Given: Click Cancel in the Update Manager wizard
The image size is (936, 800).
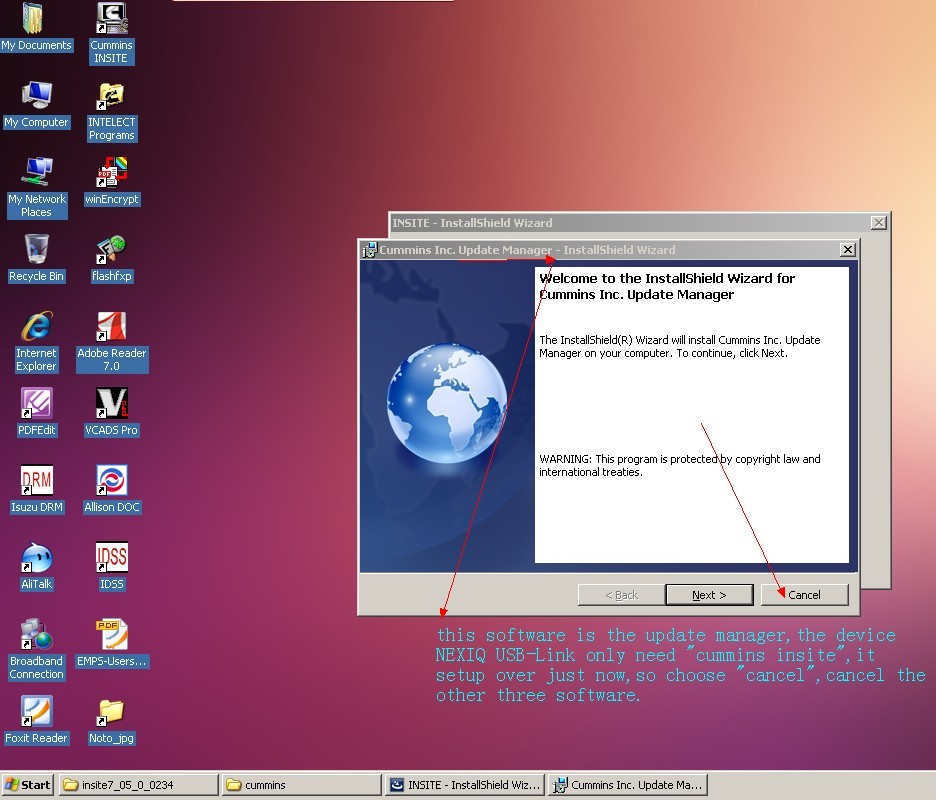Looking at the screenshot, I should [804, 595].
